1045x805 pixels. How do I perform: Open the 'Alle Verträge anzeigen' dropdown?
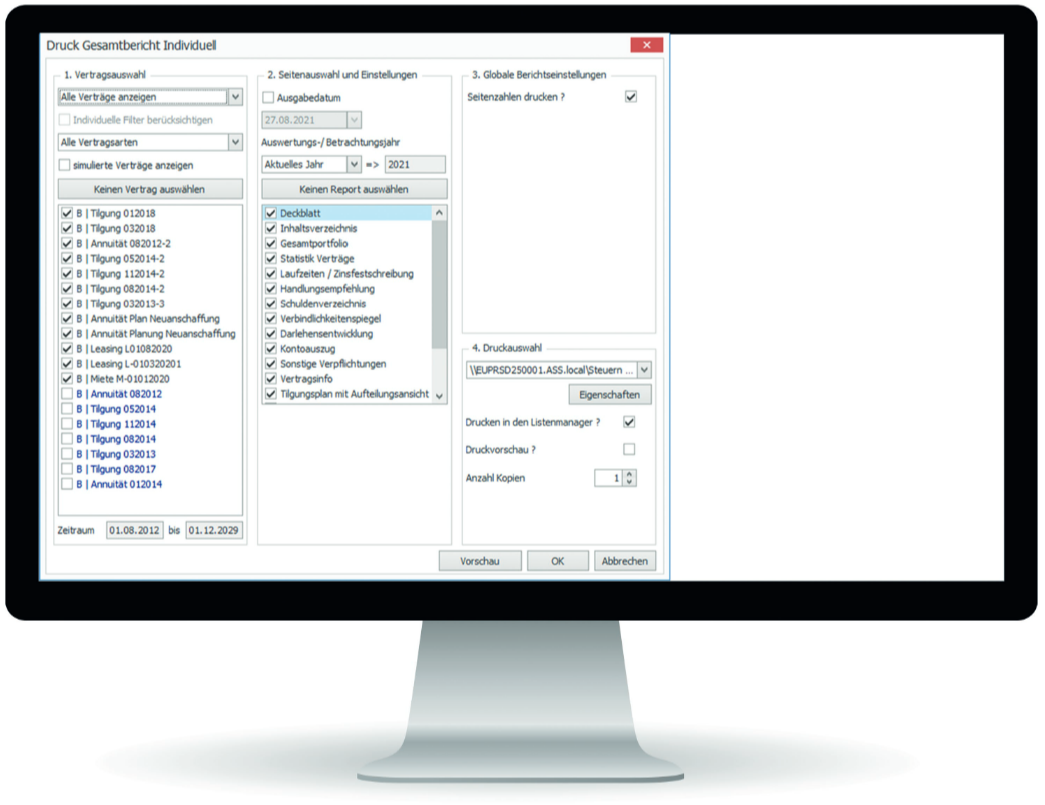235,97
